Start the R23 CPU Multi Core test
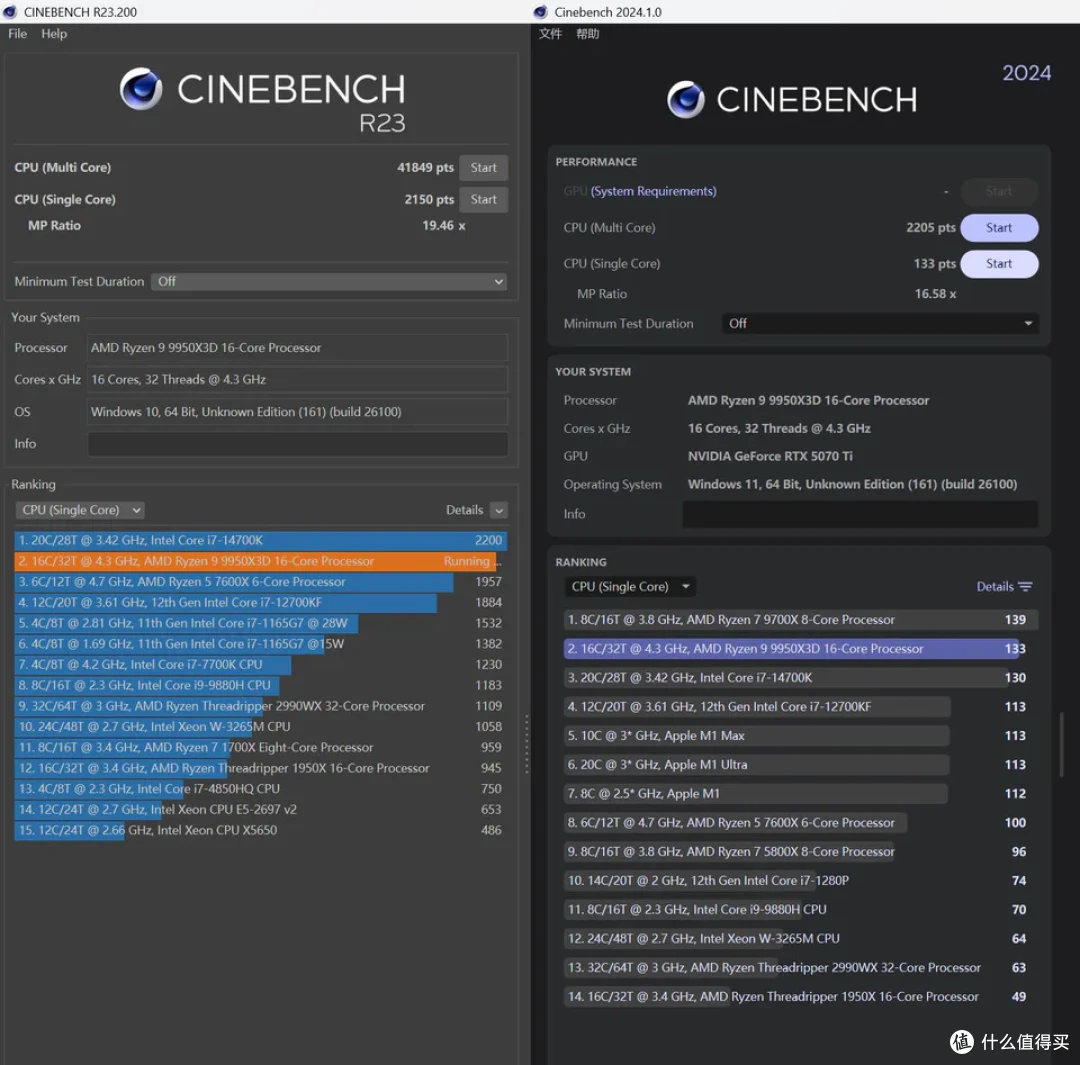Screen dimensions: 1080x1065 [x=484, y=167]
